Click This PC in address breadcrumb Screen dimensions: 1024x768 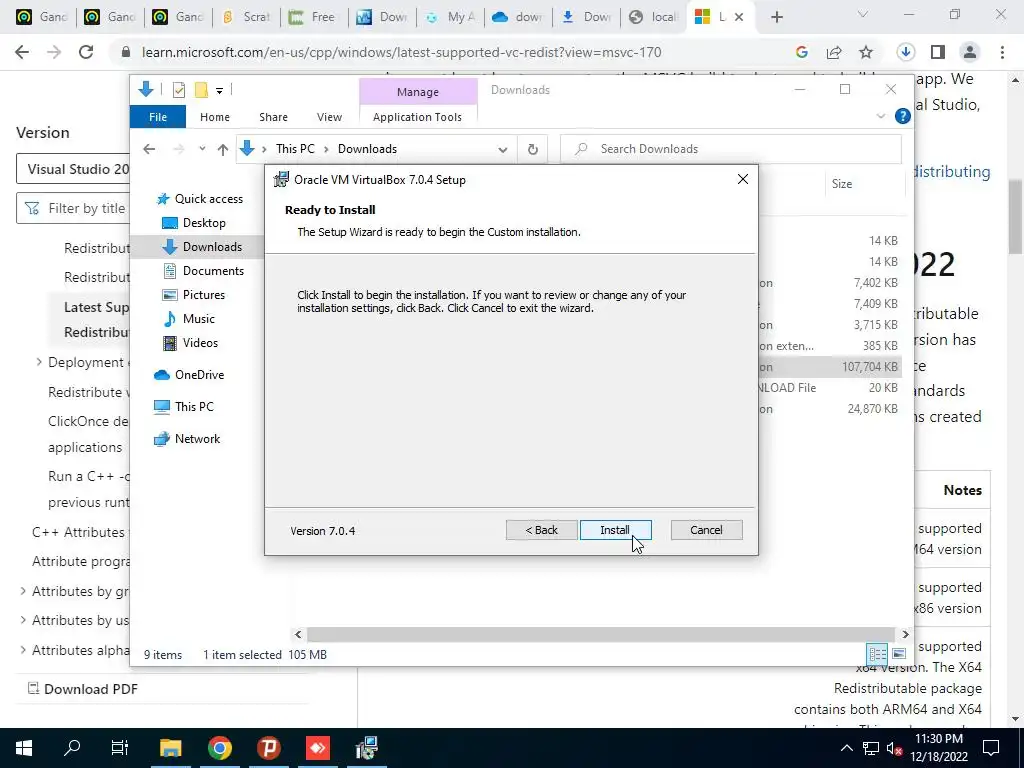pyautogui.click(x=295, y=149)
